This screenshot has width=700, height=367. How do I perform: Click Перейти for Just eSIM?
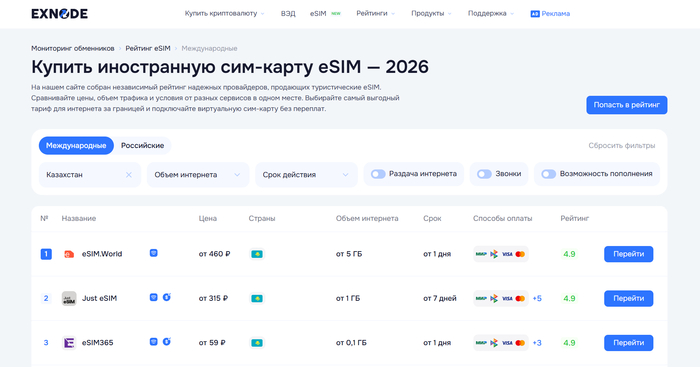[629, 298]
